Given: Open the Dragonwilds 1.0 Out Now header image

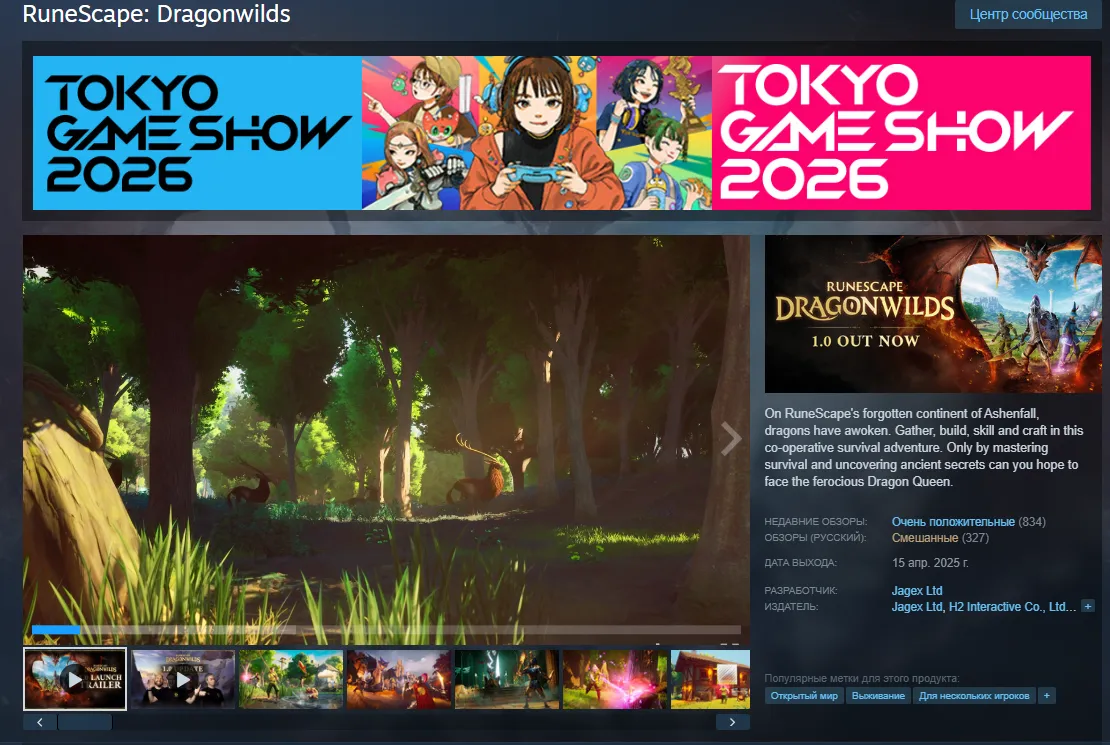Looking at the screenshot, I should pos(933,314).
